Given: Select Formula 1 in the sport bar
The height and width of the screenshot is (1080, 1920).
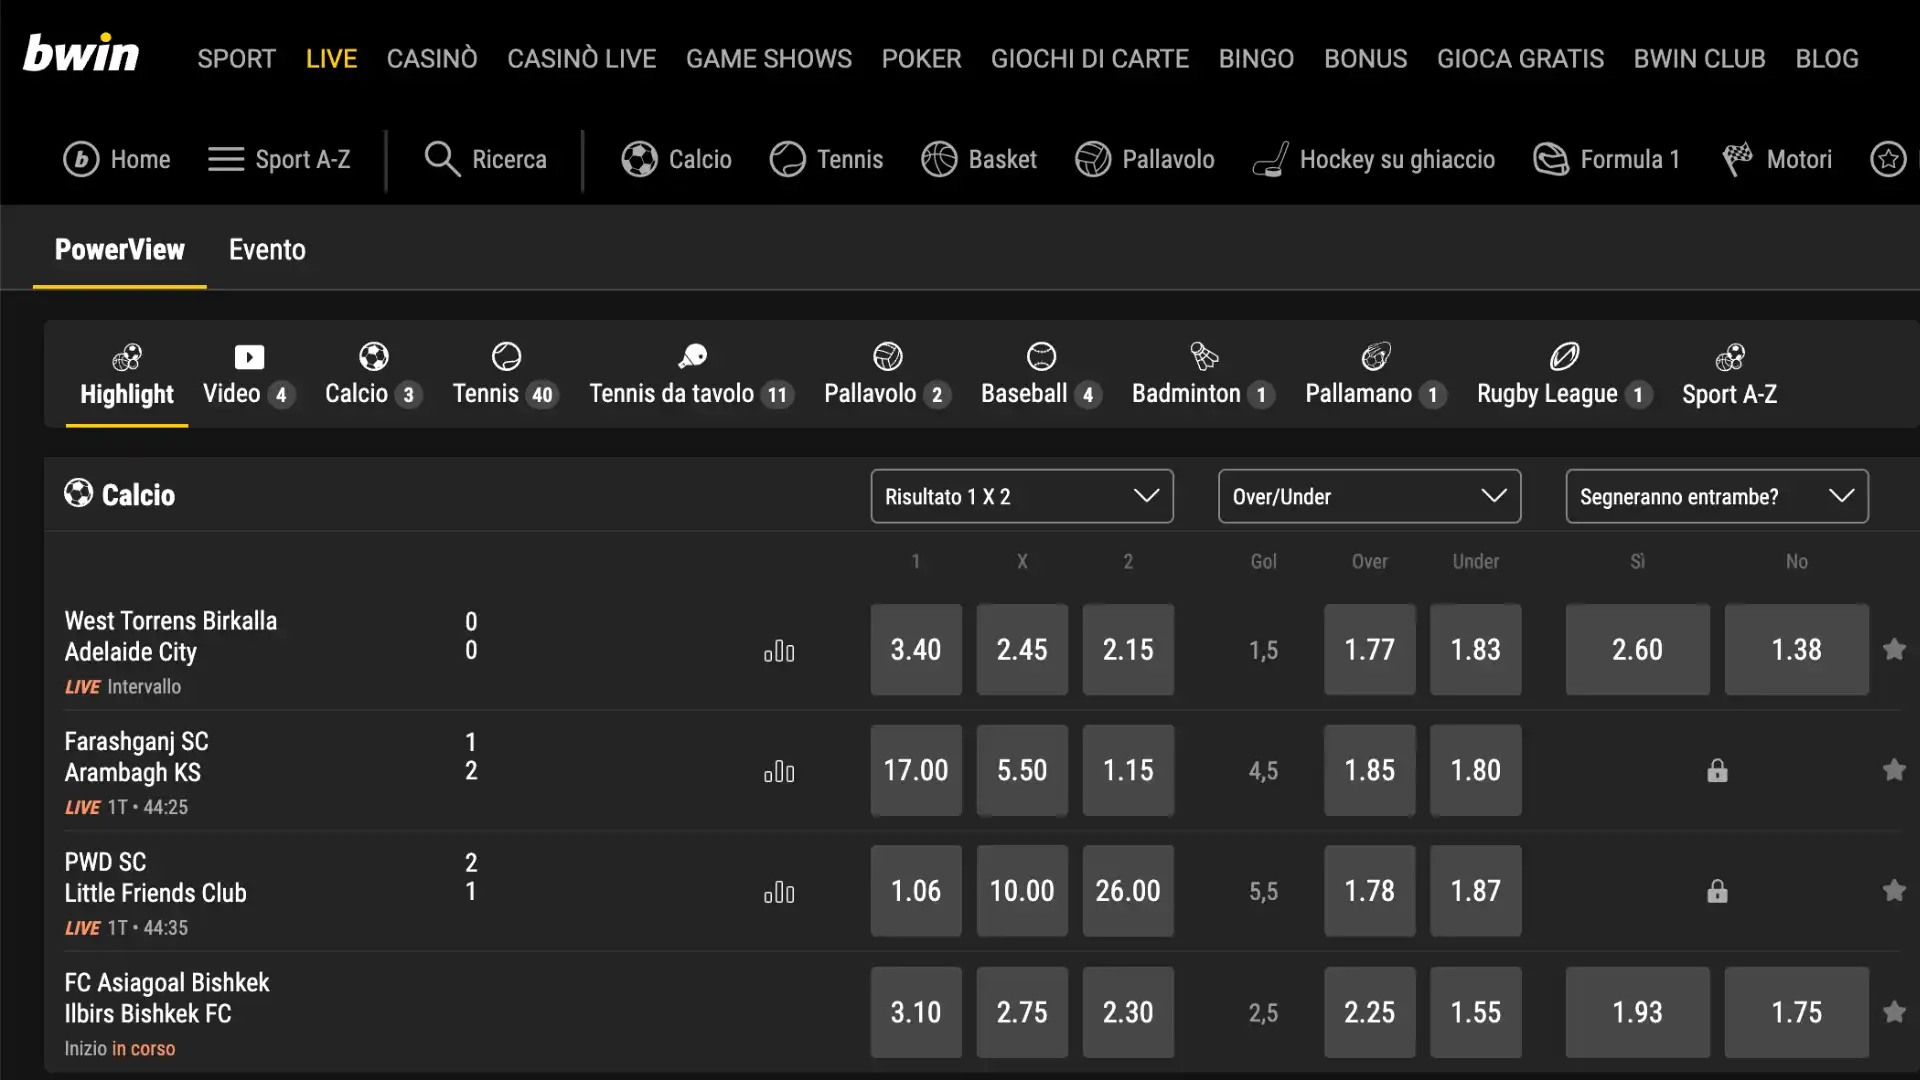Looking at the screenshot, I should click(1607, 160).
